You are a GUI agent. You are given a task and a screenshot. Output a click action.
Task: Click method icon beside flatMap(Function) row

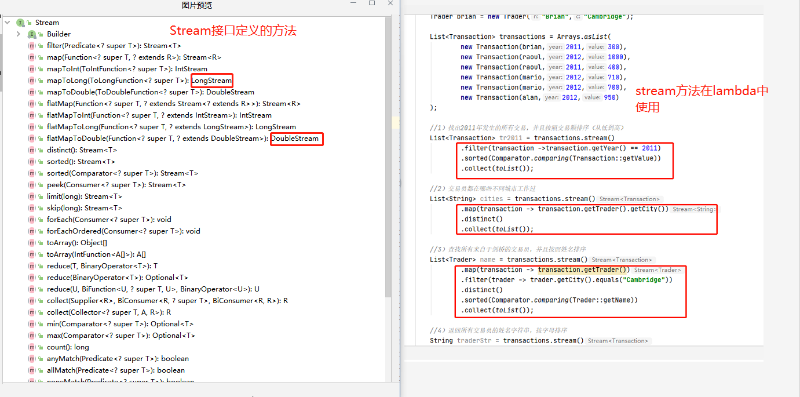coord(32,104)
